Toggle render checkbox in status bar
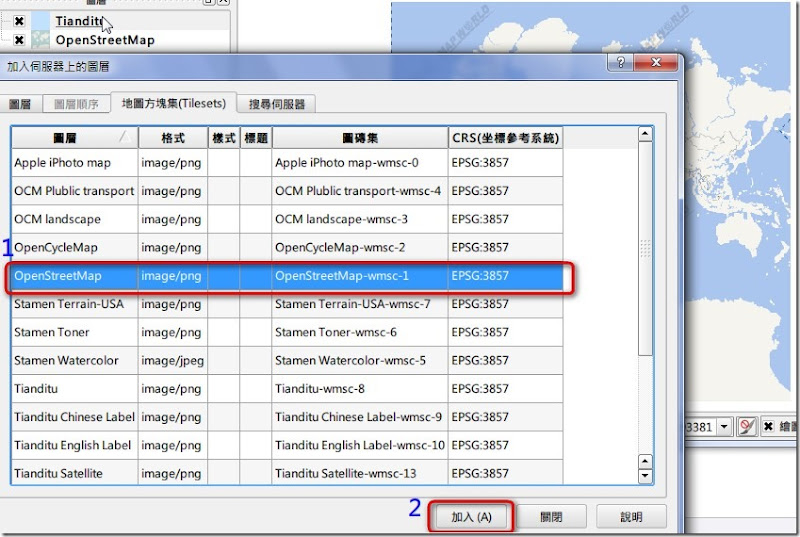 (768, 426)
